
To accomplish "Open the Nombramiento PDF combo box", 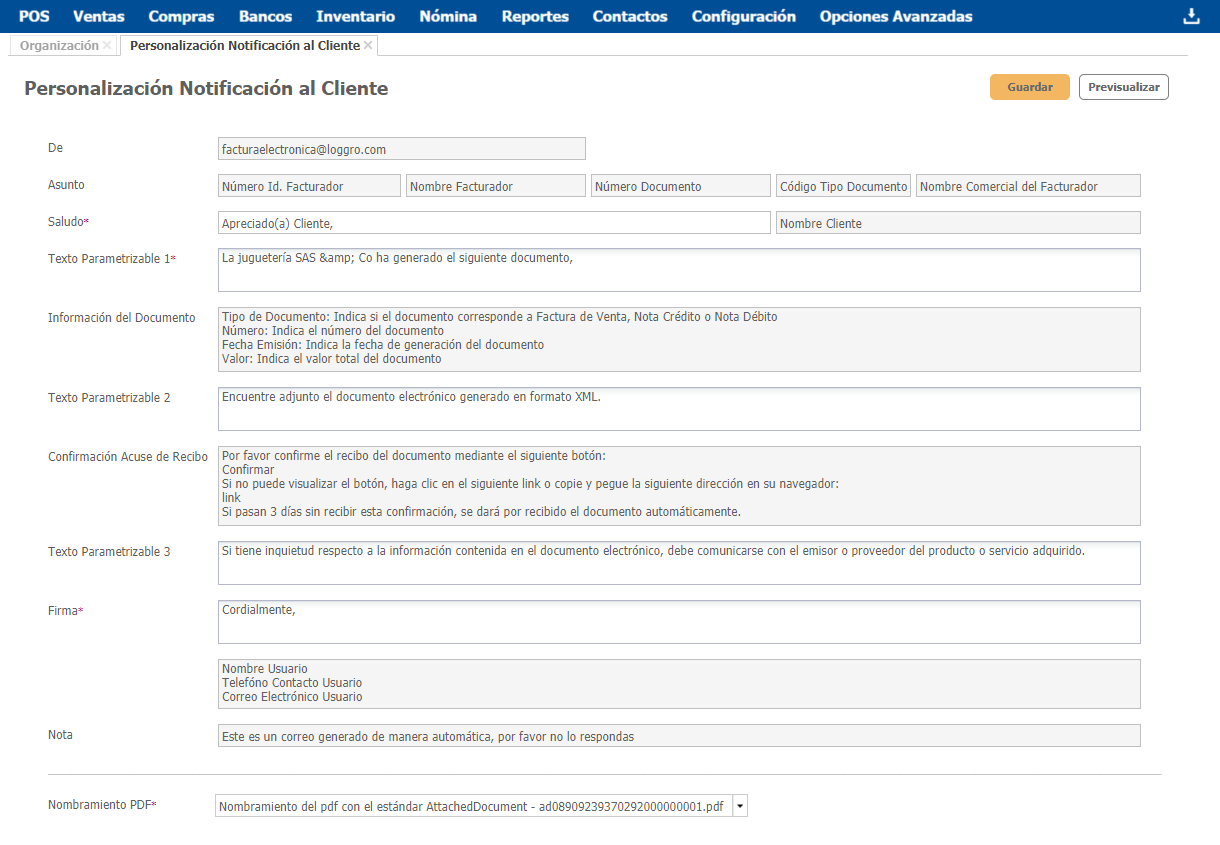I will tap(473, 806).
